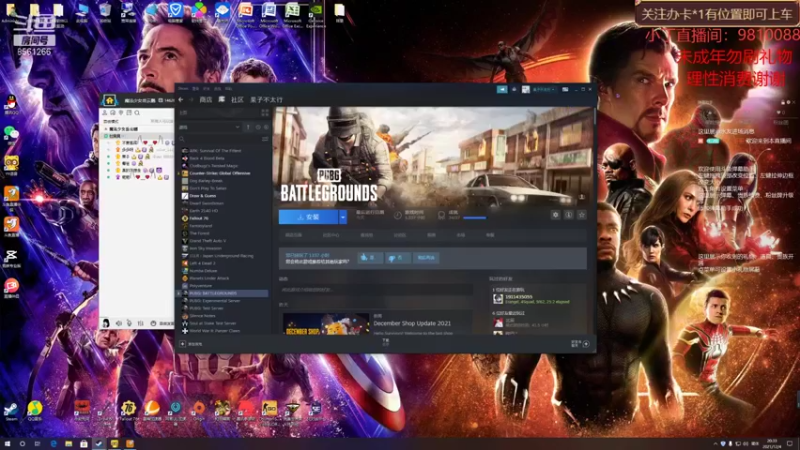
Task: Open the 社区中心 community hub link
Action: (331, 235)
